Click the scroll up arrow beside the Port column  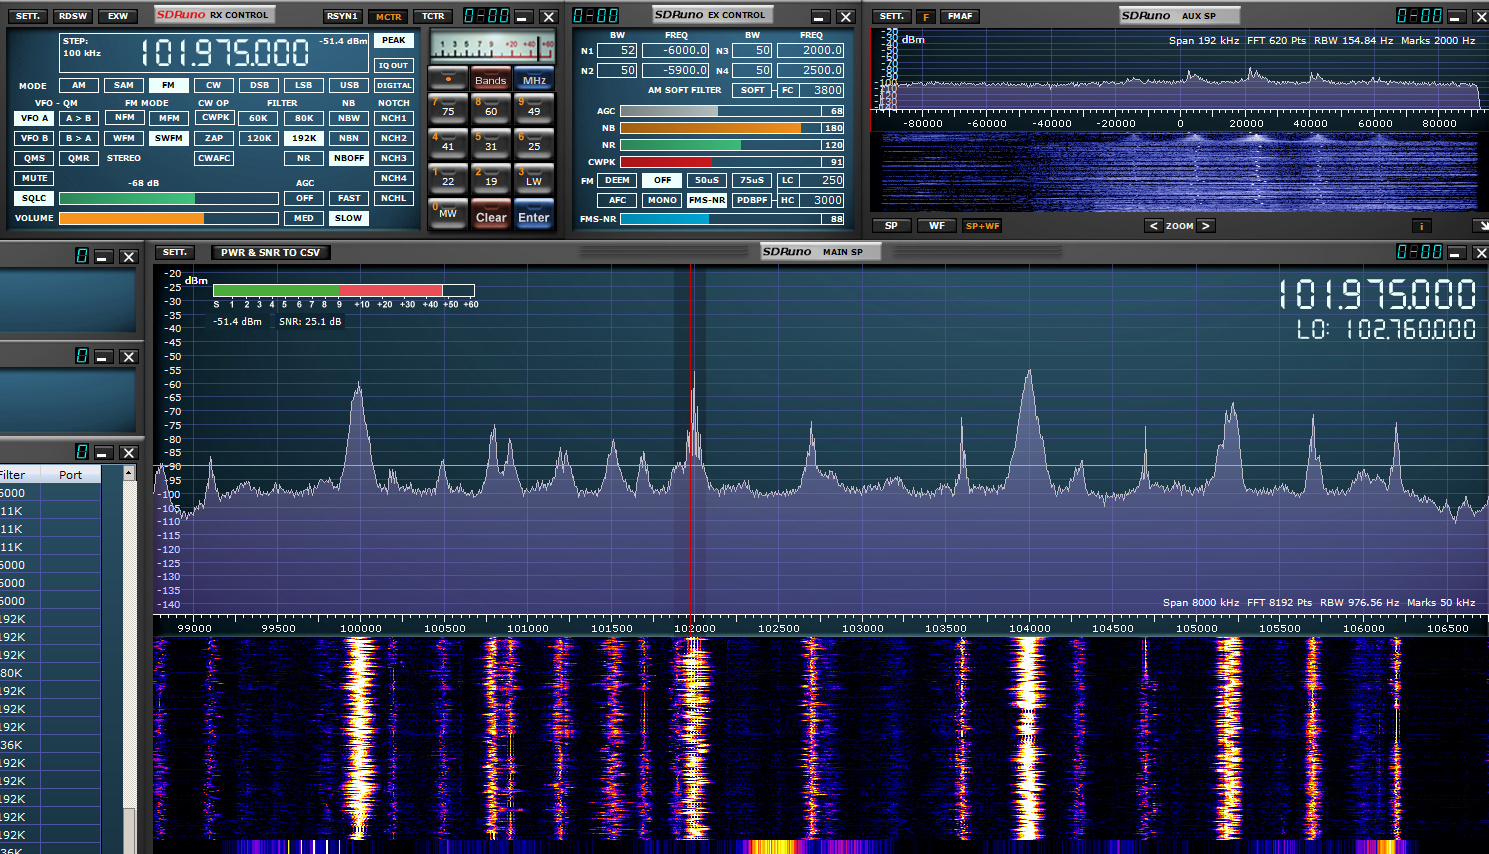pyautogui.click(x=129, y=473)
